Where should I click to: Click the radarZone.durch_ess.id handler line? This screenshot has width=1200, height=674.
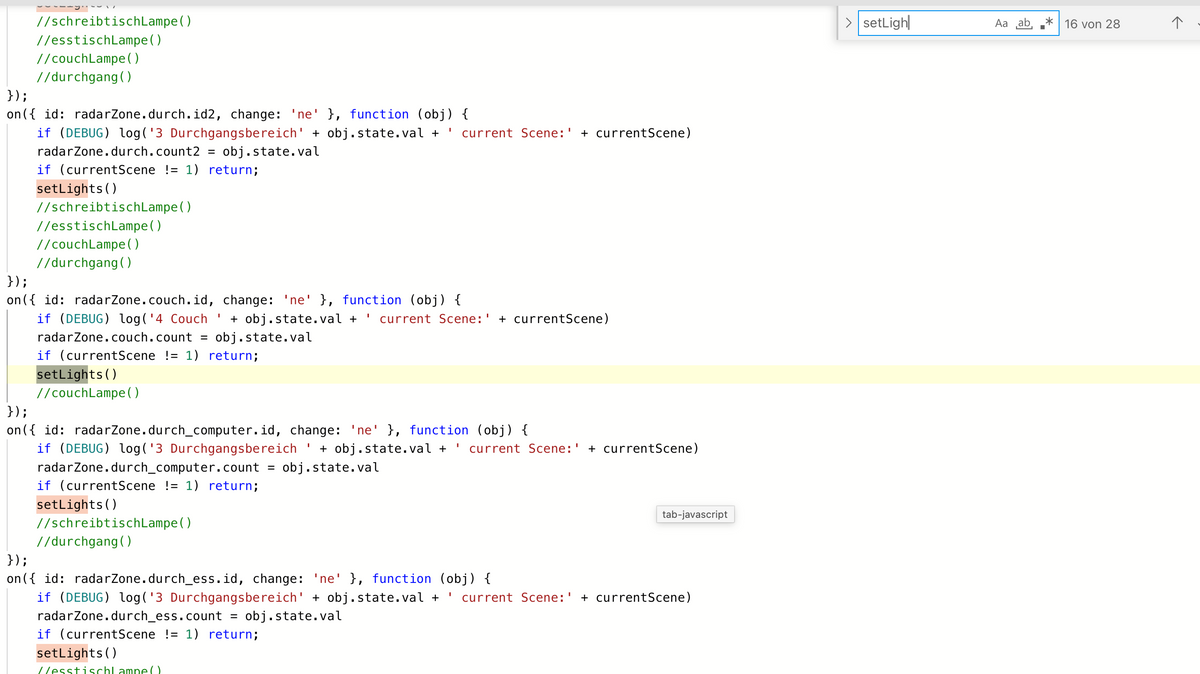[x=249, y=579]
